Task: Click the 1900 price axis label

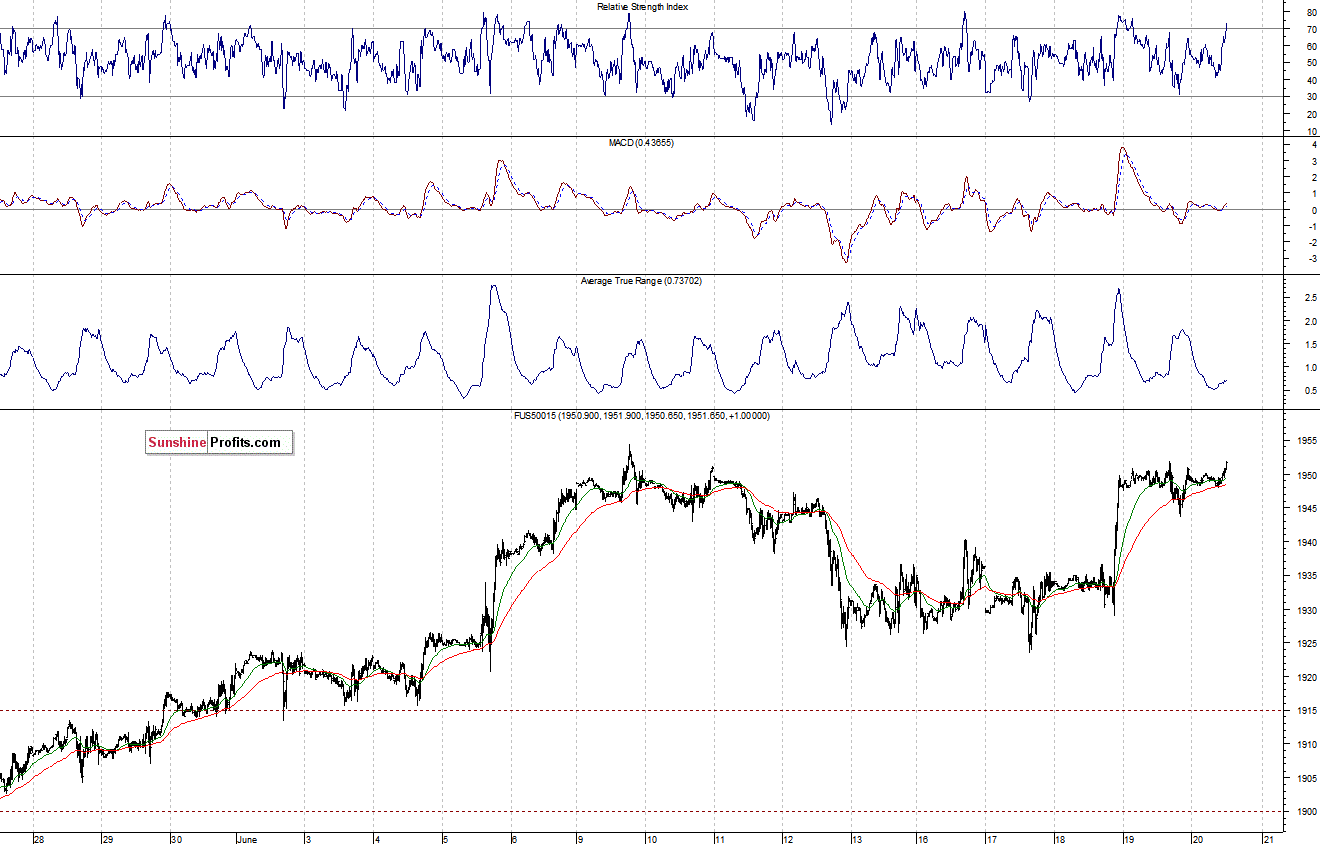Action: (x=1306, y=812)
